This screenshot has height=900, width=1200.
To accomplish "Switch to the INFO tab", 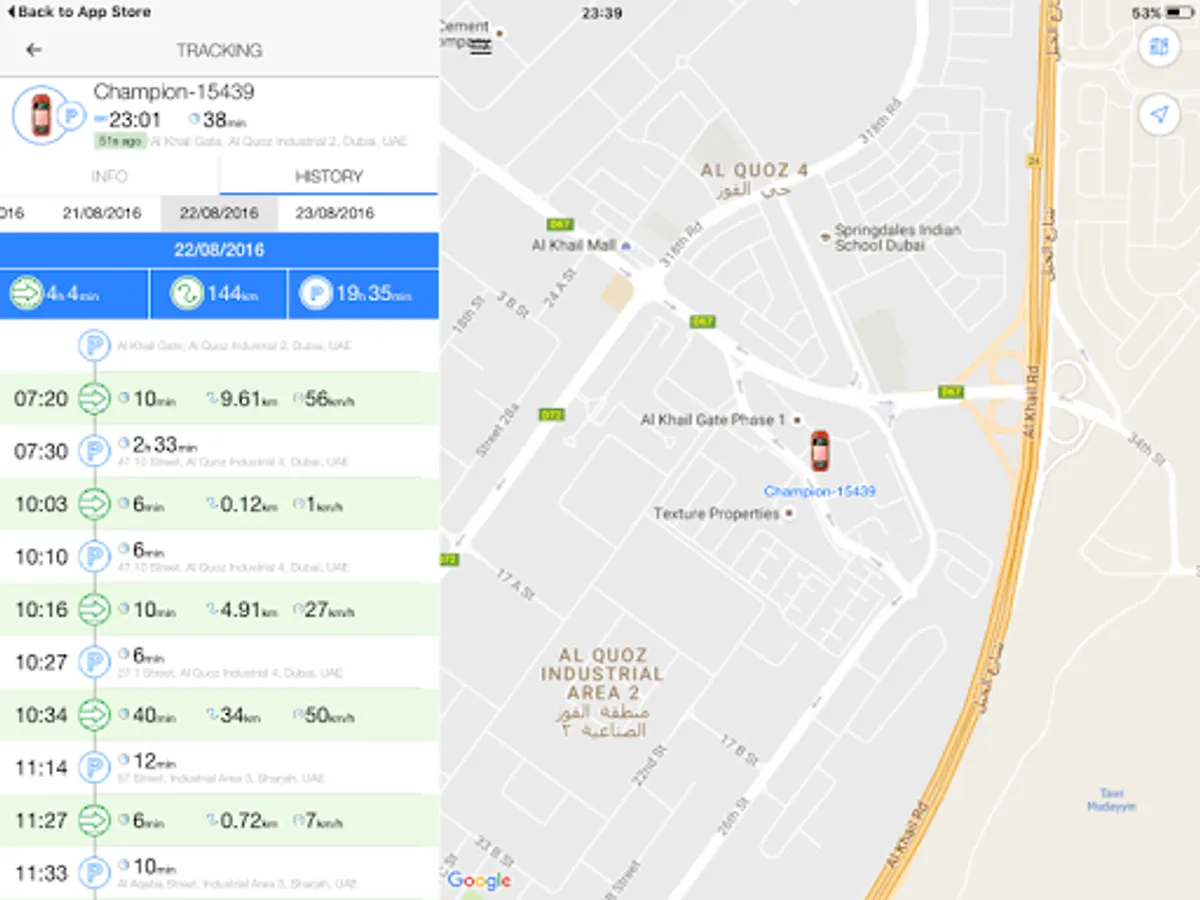I will coord(109,176).
